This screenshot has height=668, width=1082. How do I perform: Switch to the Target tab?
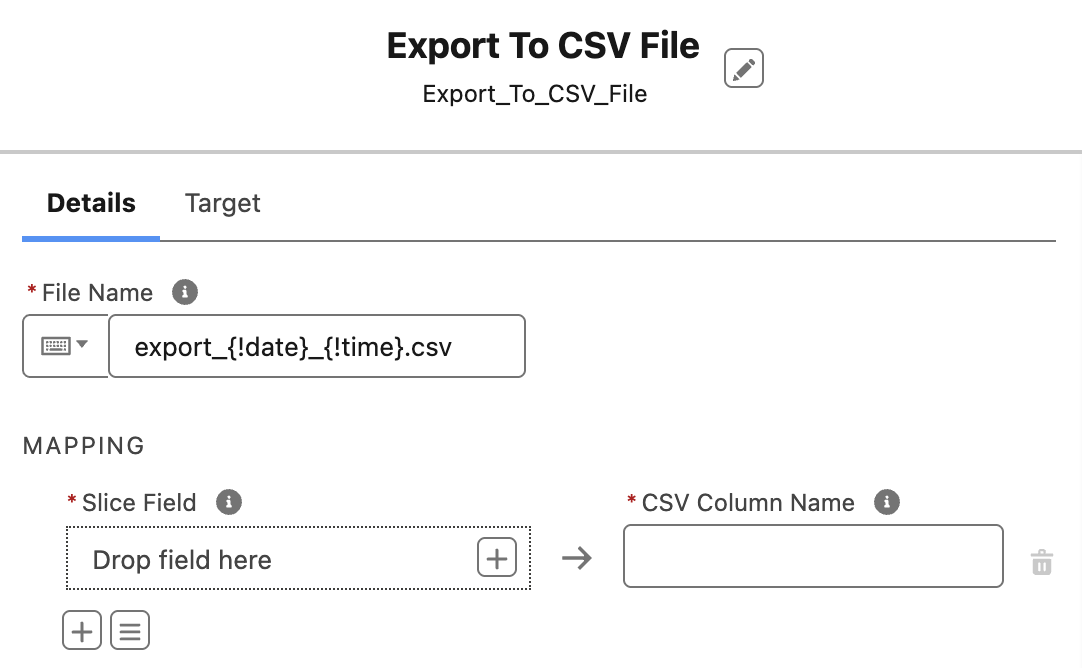pos(222,203)
